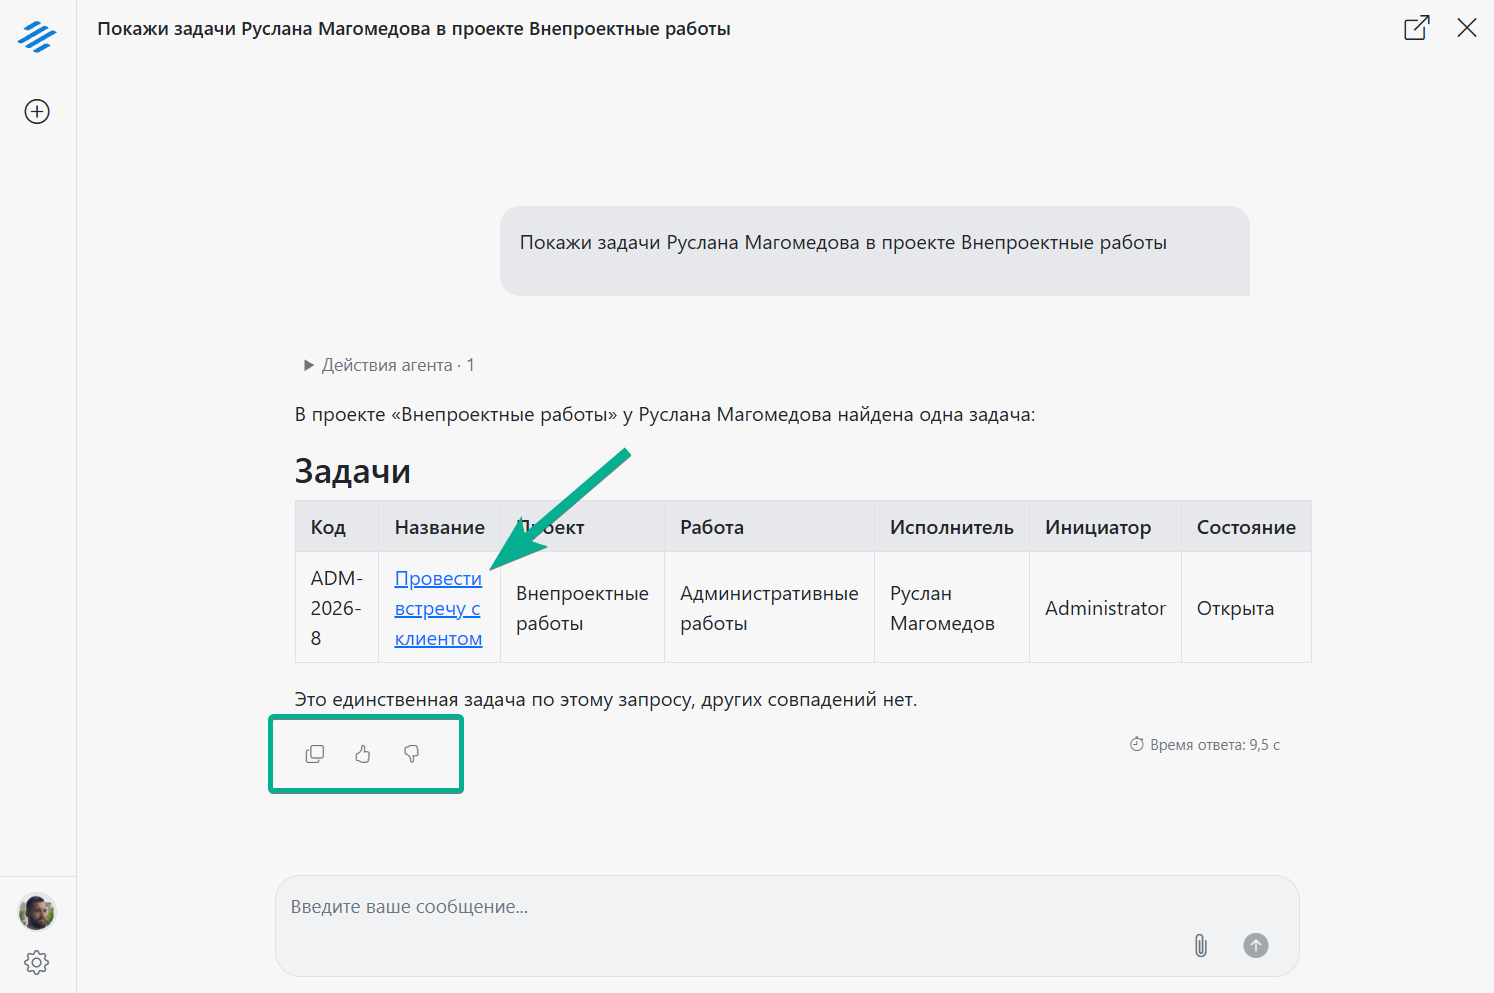Click the task code ADM-2026-8 cell
1494x993 pixels.
point(337,608)
